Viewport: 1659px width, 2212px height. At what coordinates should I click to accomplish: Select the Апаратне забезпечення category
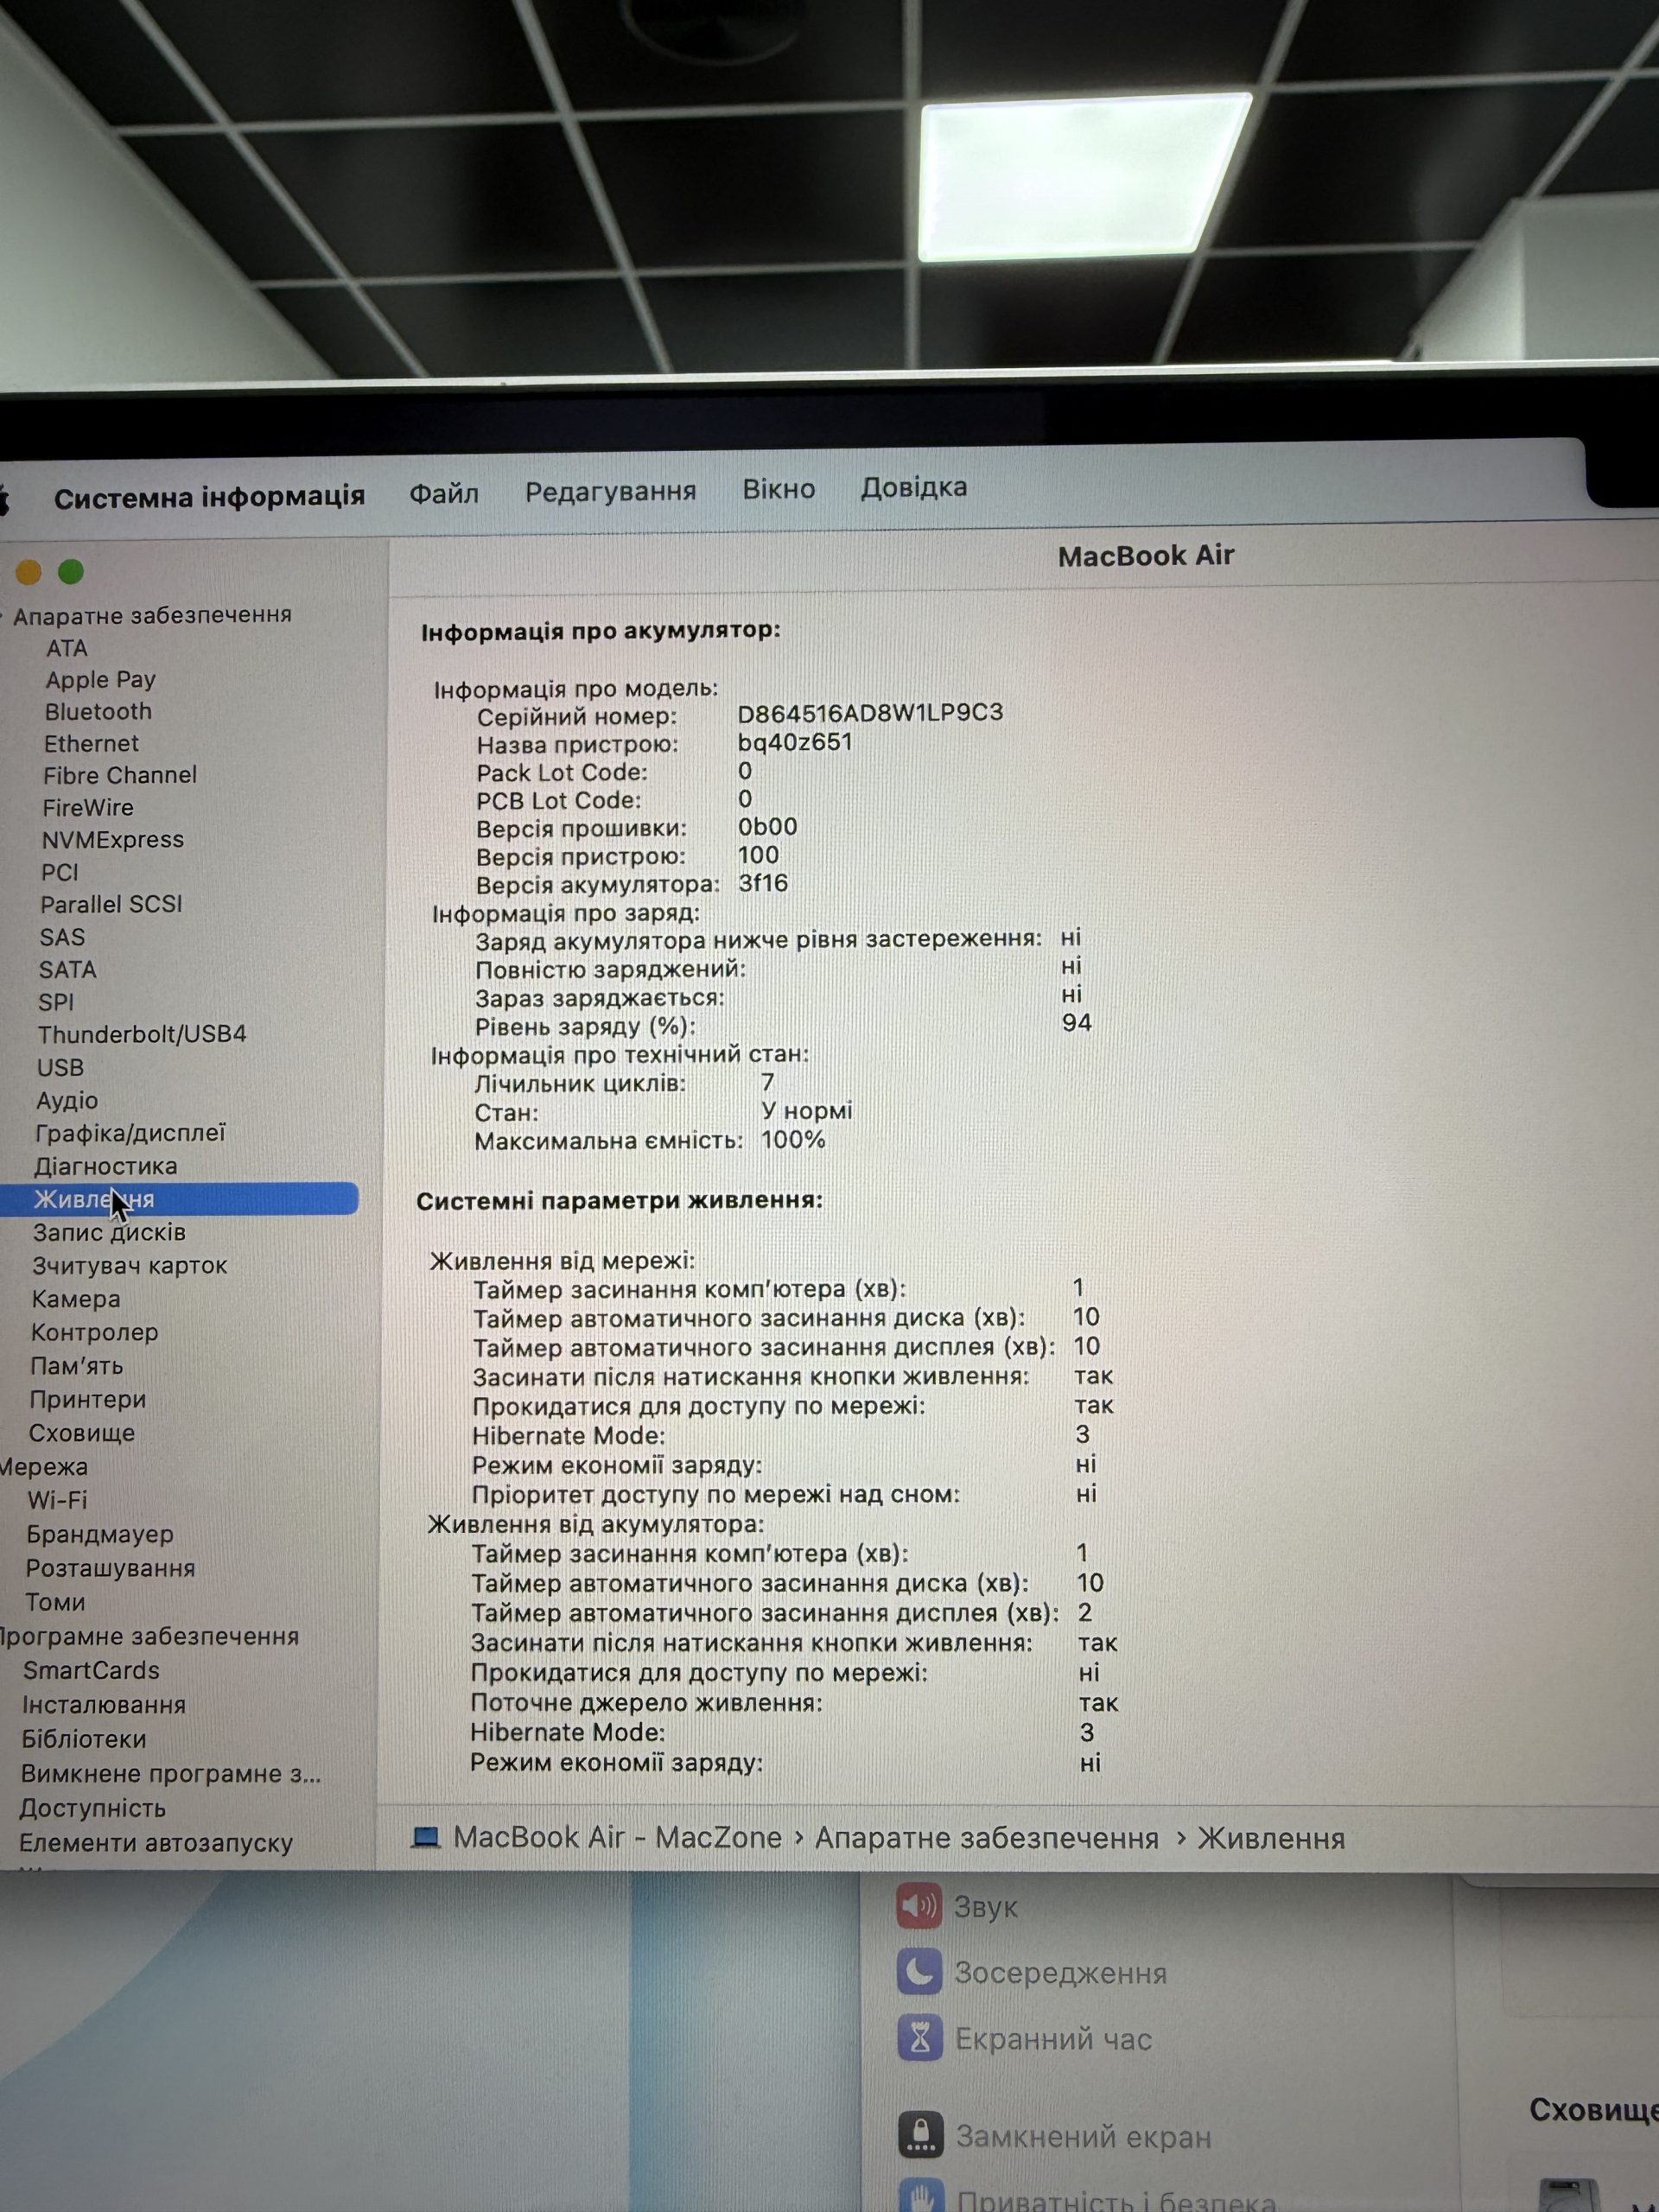[152, 615]
